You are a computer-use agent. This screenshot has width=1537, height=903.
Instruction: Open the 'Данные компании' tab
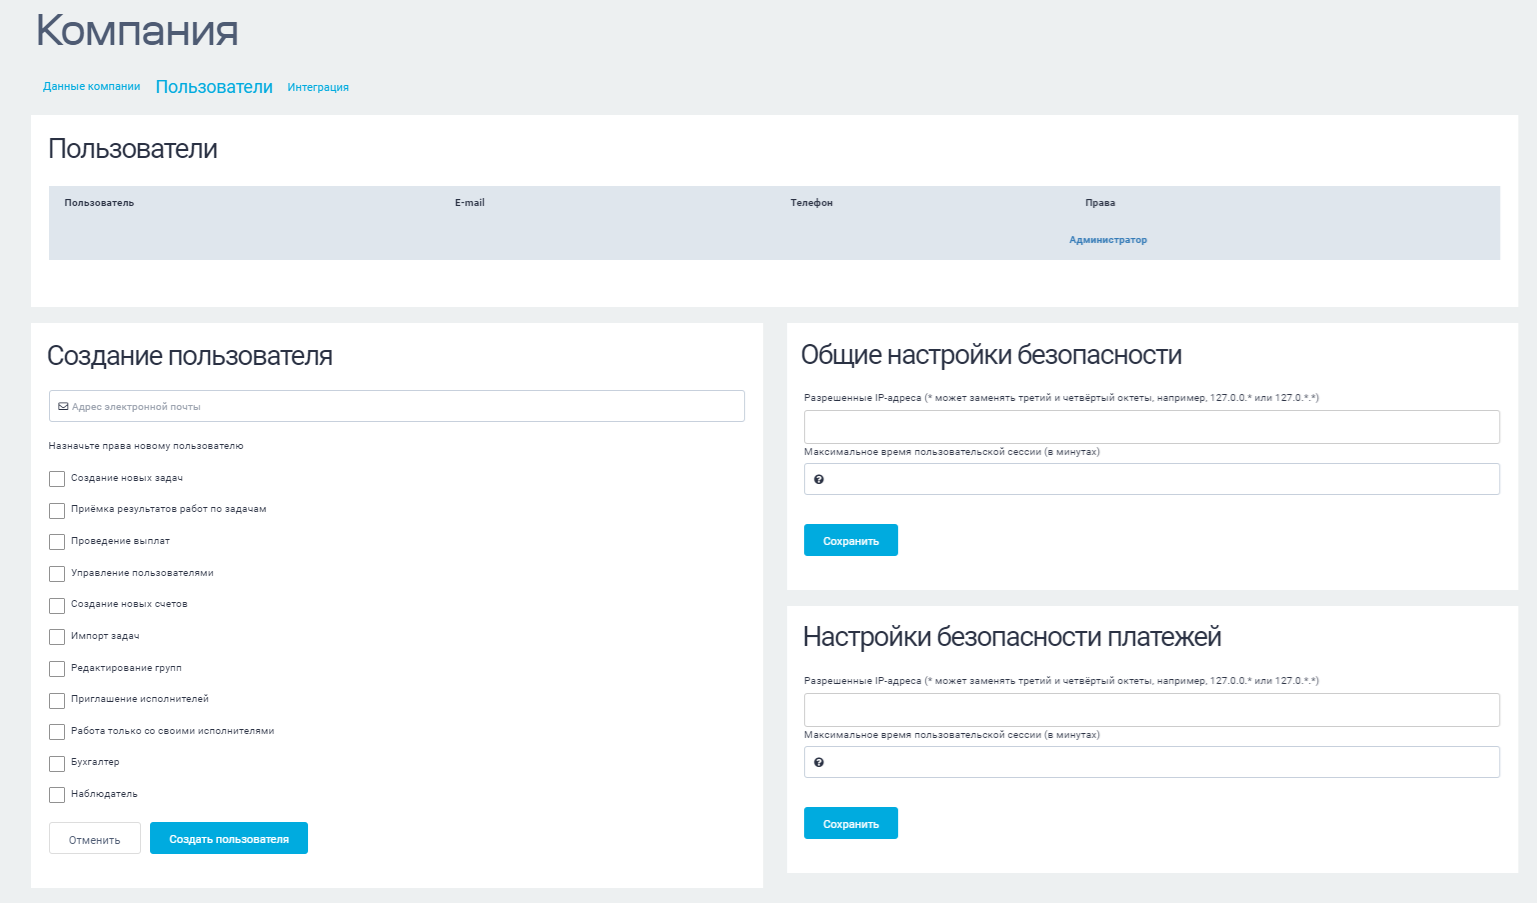[91, 87]
